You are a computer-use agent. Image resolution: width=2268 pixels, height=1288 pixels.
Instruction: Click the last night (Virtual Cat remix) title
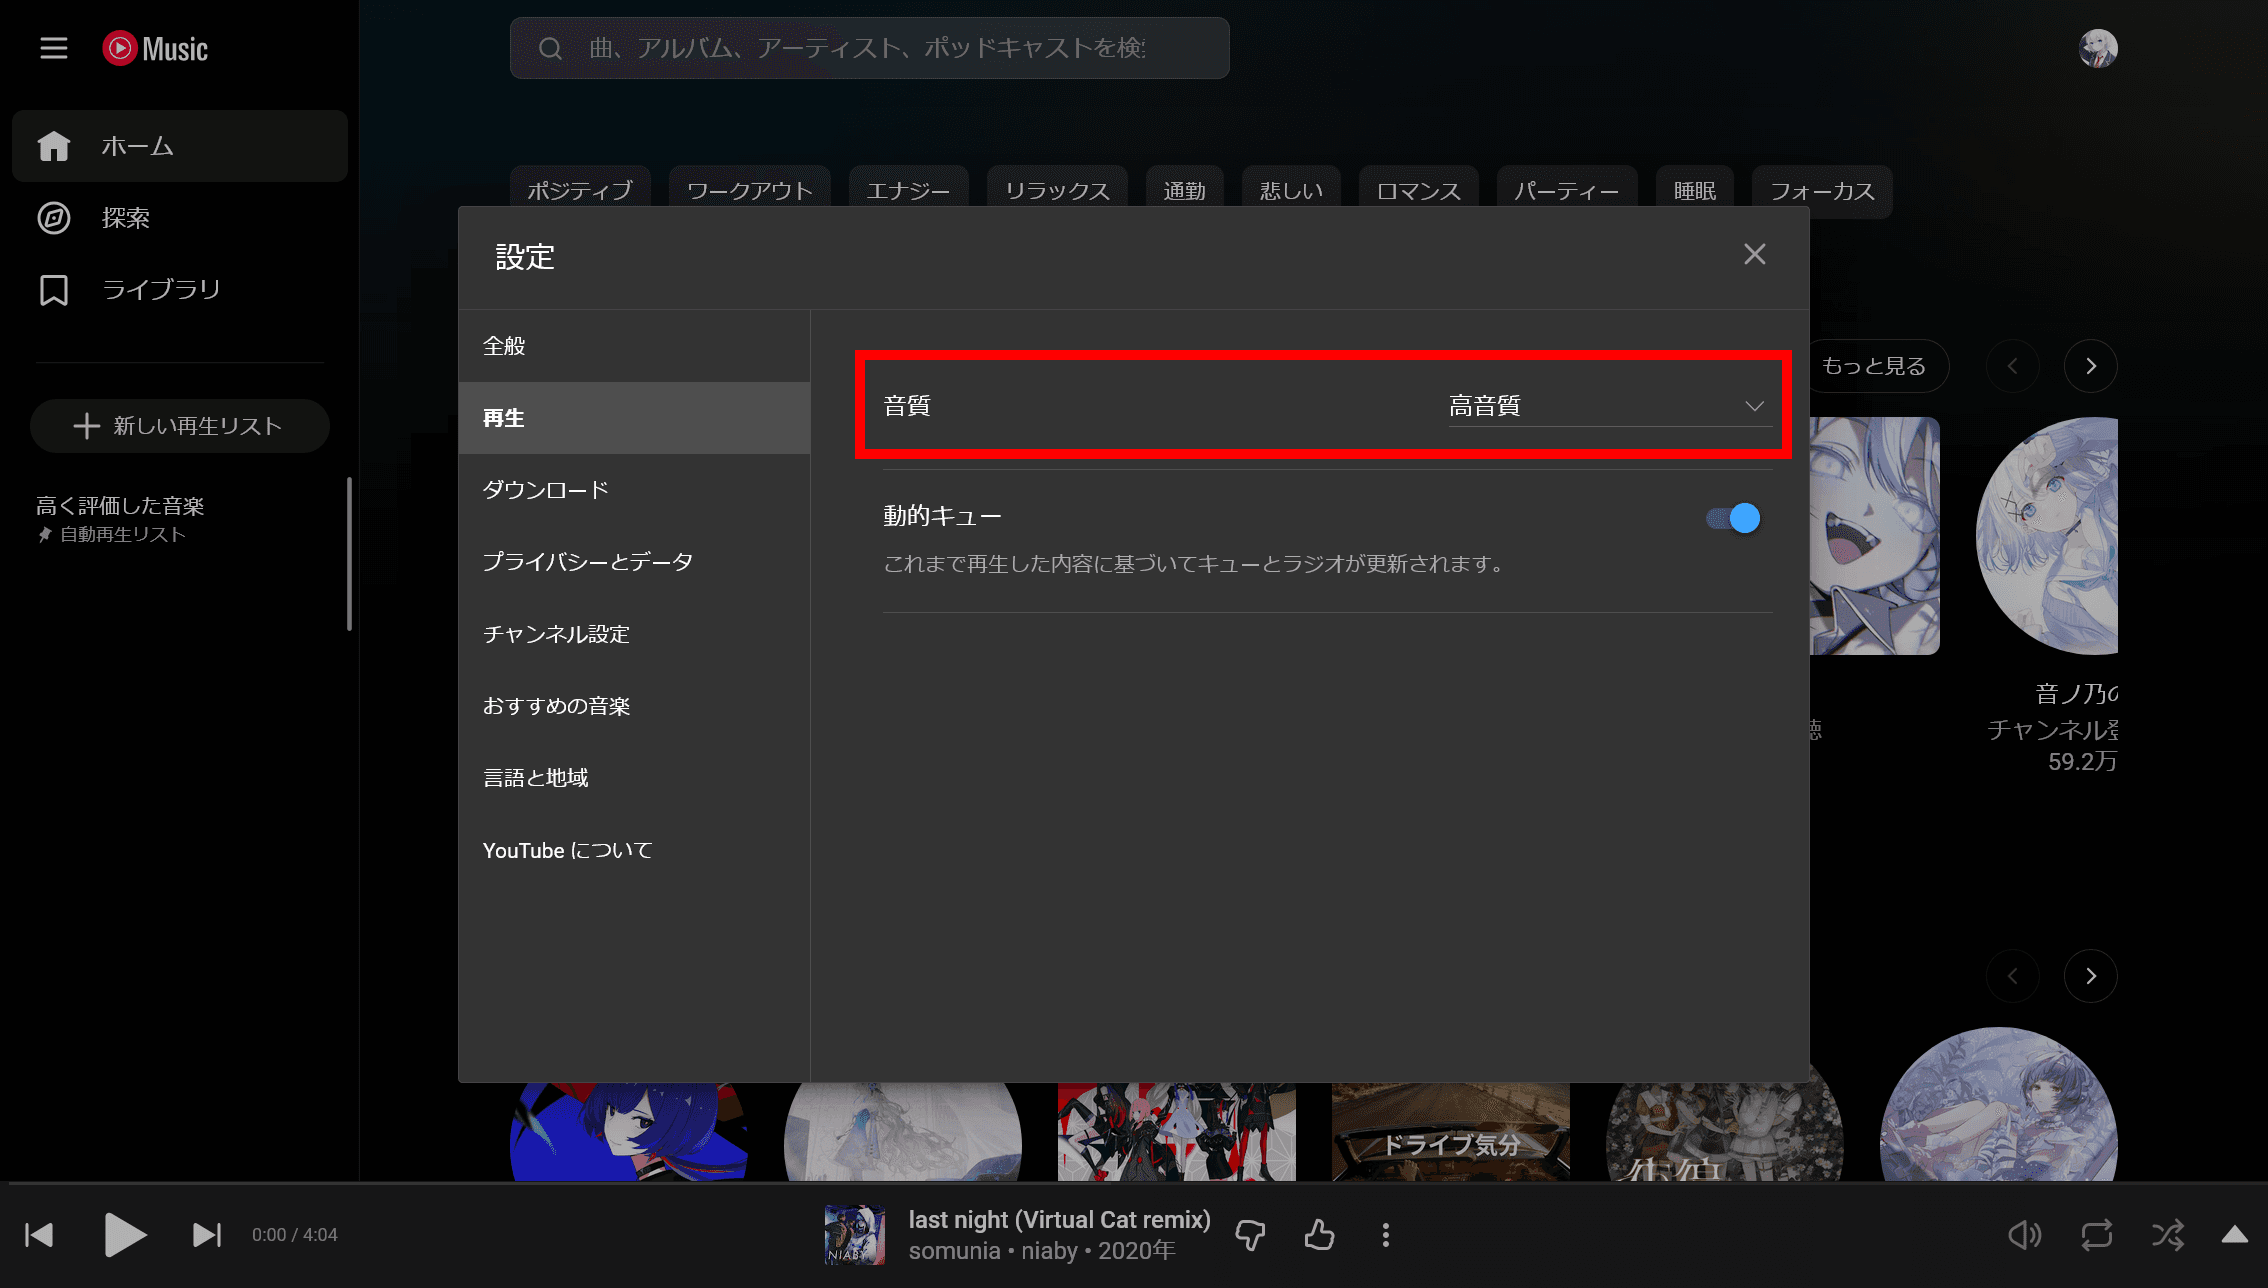[x=1059, y=1220]
